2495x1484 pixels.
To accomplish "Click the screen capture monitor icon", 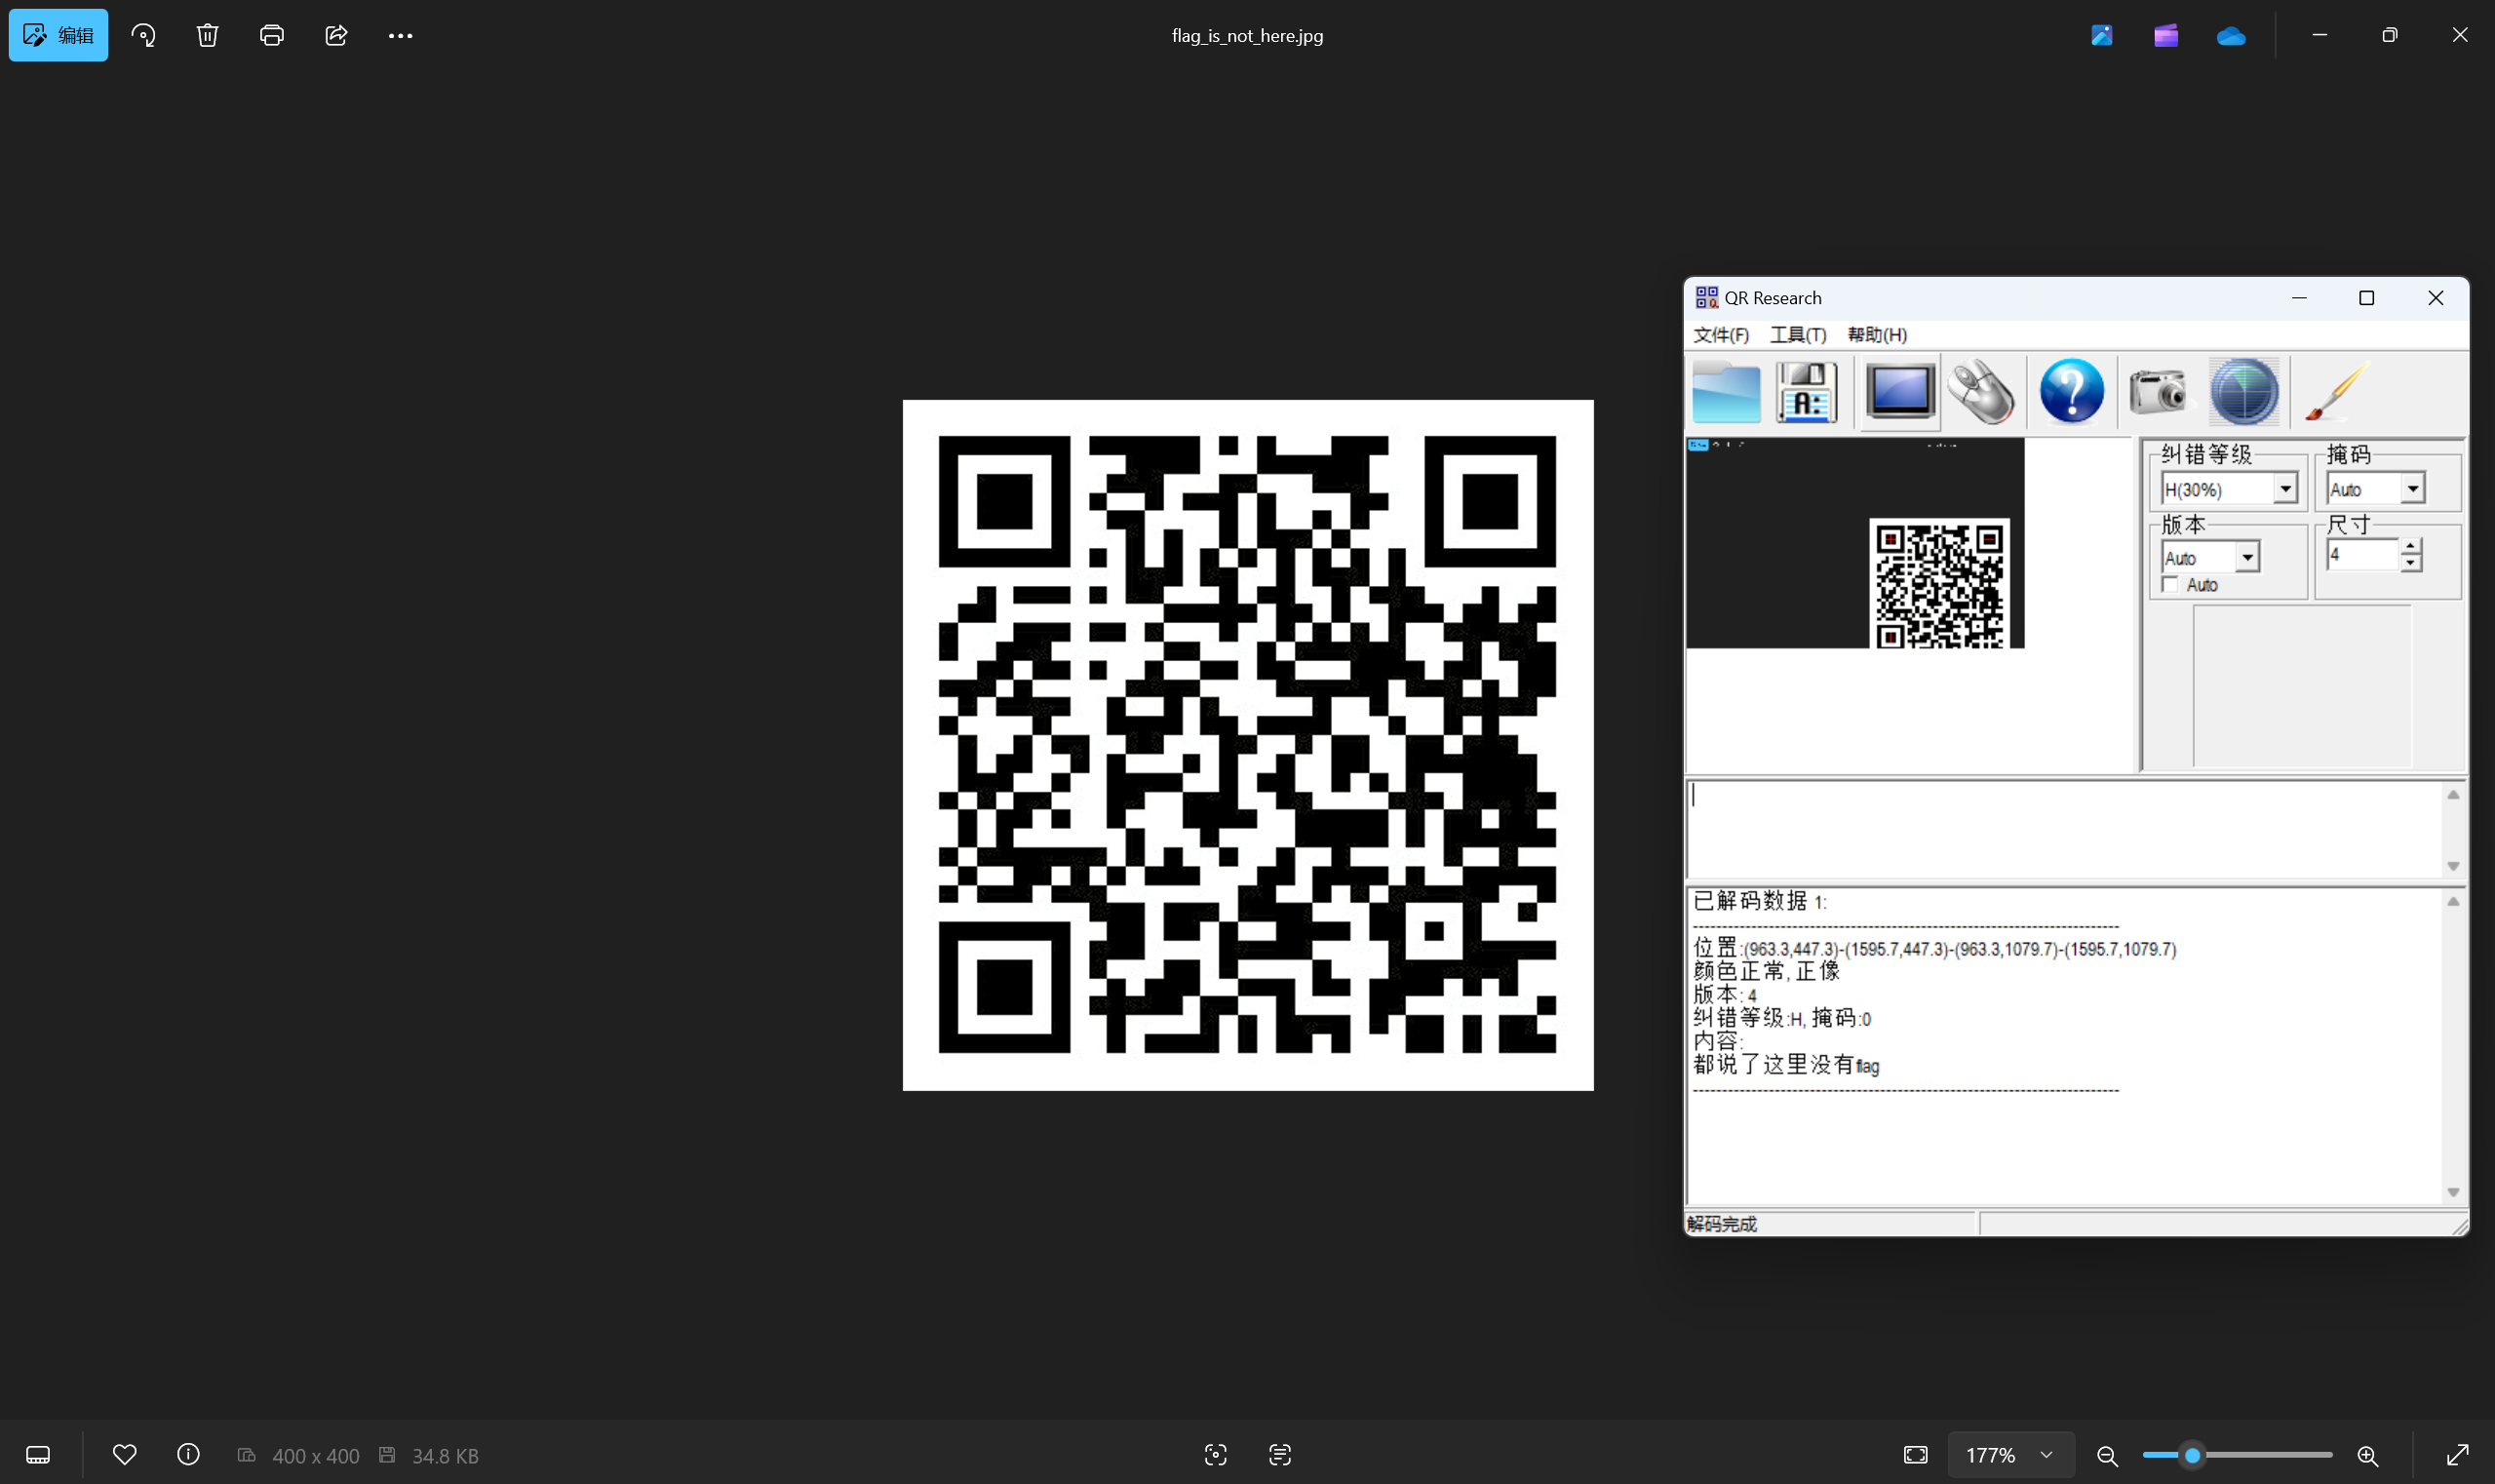I will point(1899,391).
